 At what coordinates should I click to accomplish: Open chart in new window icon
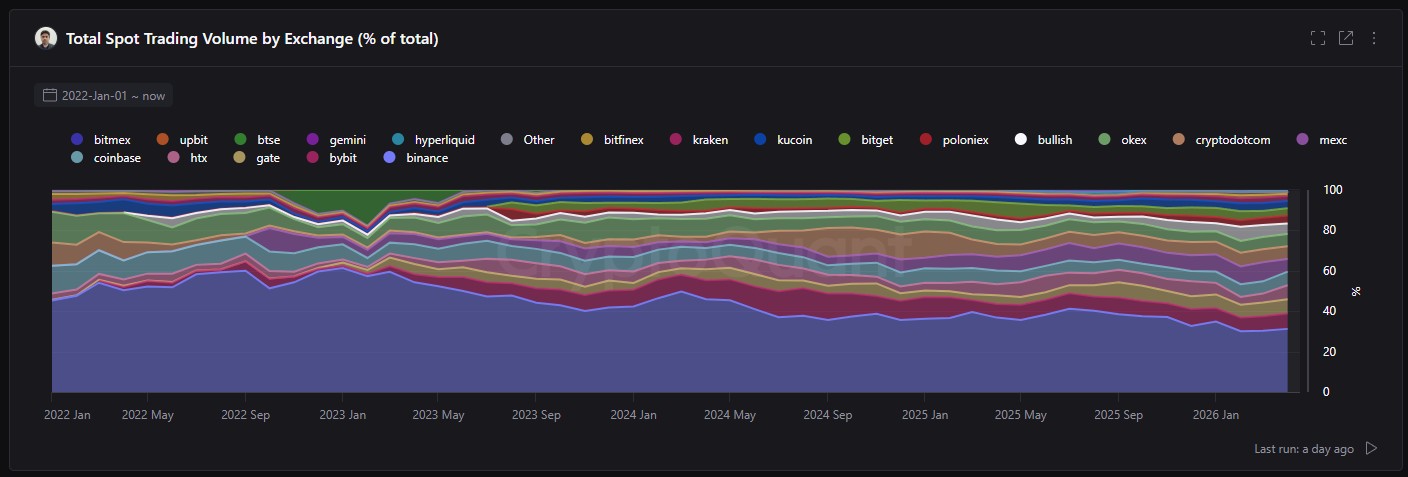tap(1346, 38)
